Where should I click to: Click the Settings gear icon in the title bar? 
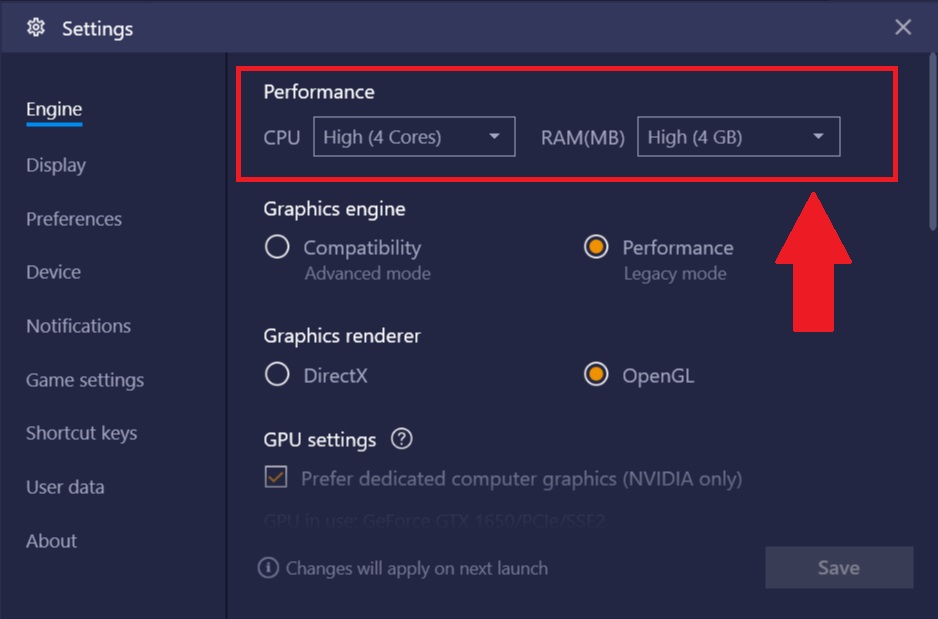point(36,28)
